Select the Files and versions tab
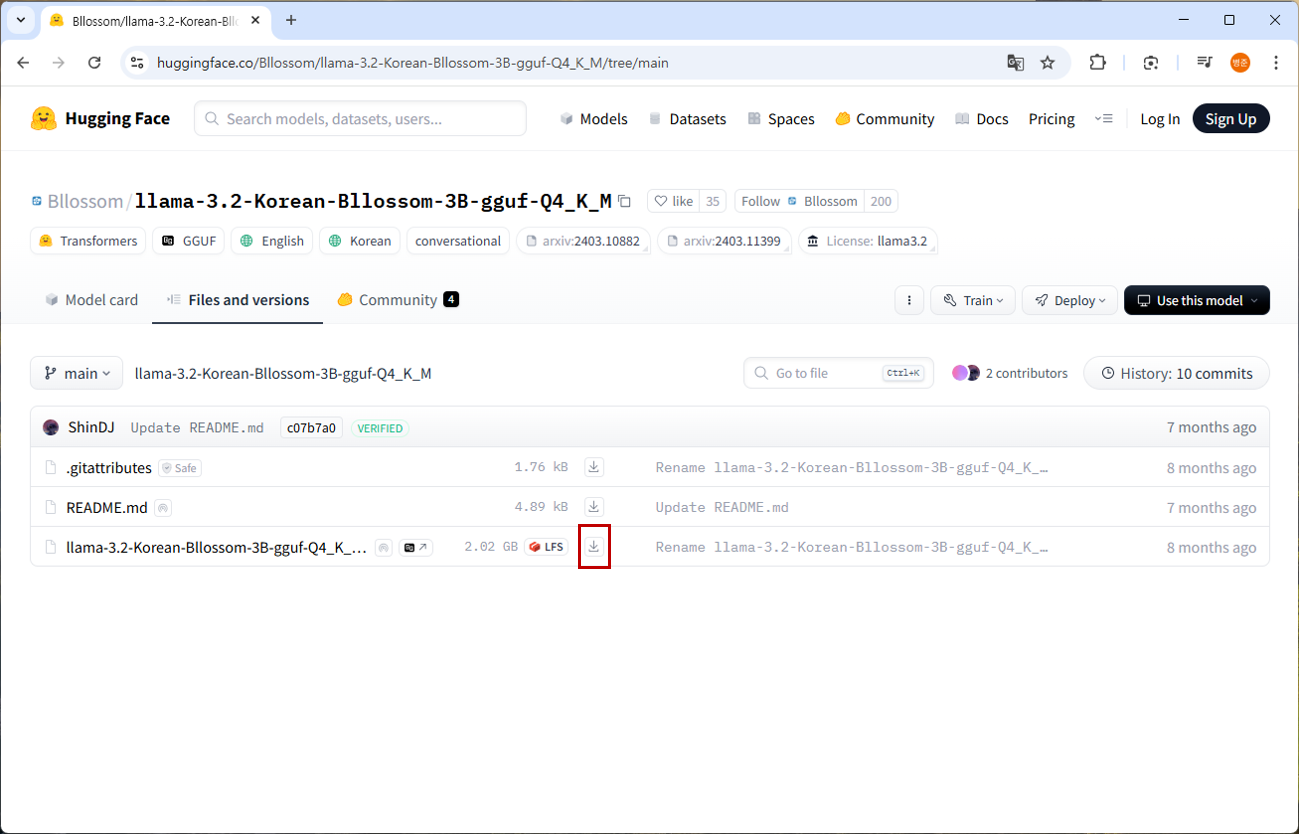 pyautogui.click(x=238, y=300)
